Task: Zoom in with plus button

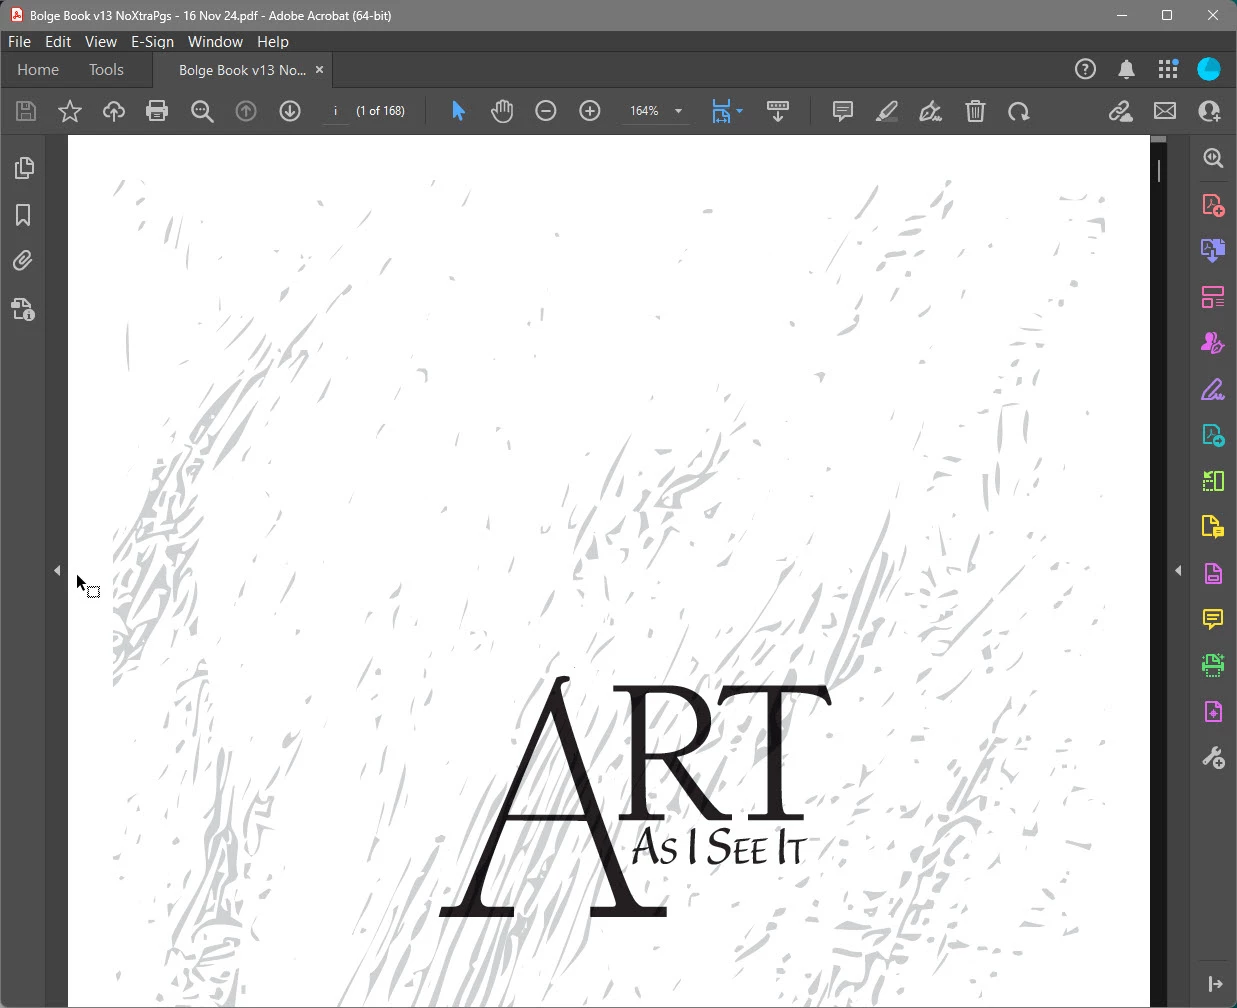Action: click(x=590, y=111)
